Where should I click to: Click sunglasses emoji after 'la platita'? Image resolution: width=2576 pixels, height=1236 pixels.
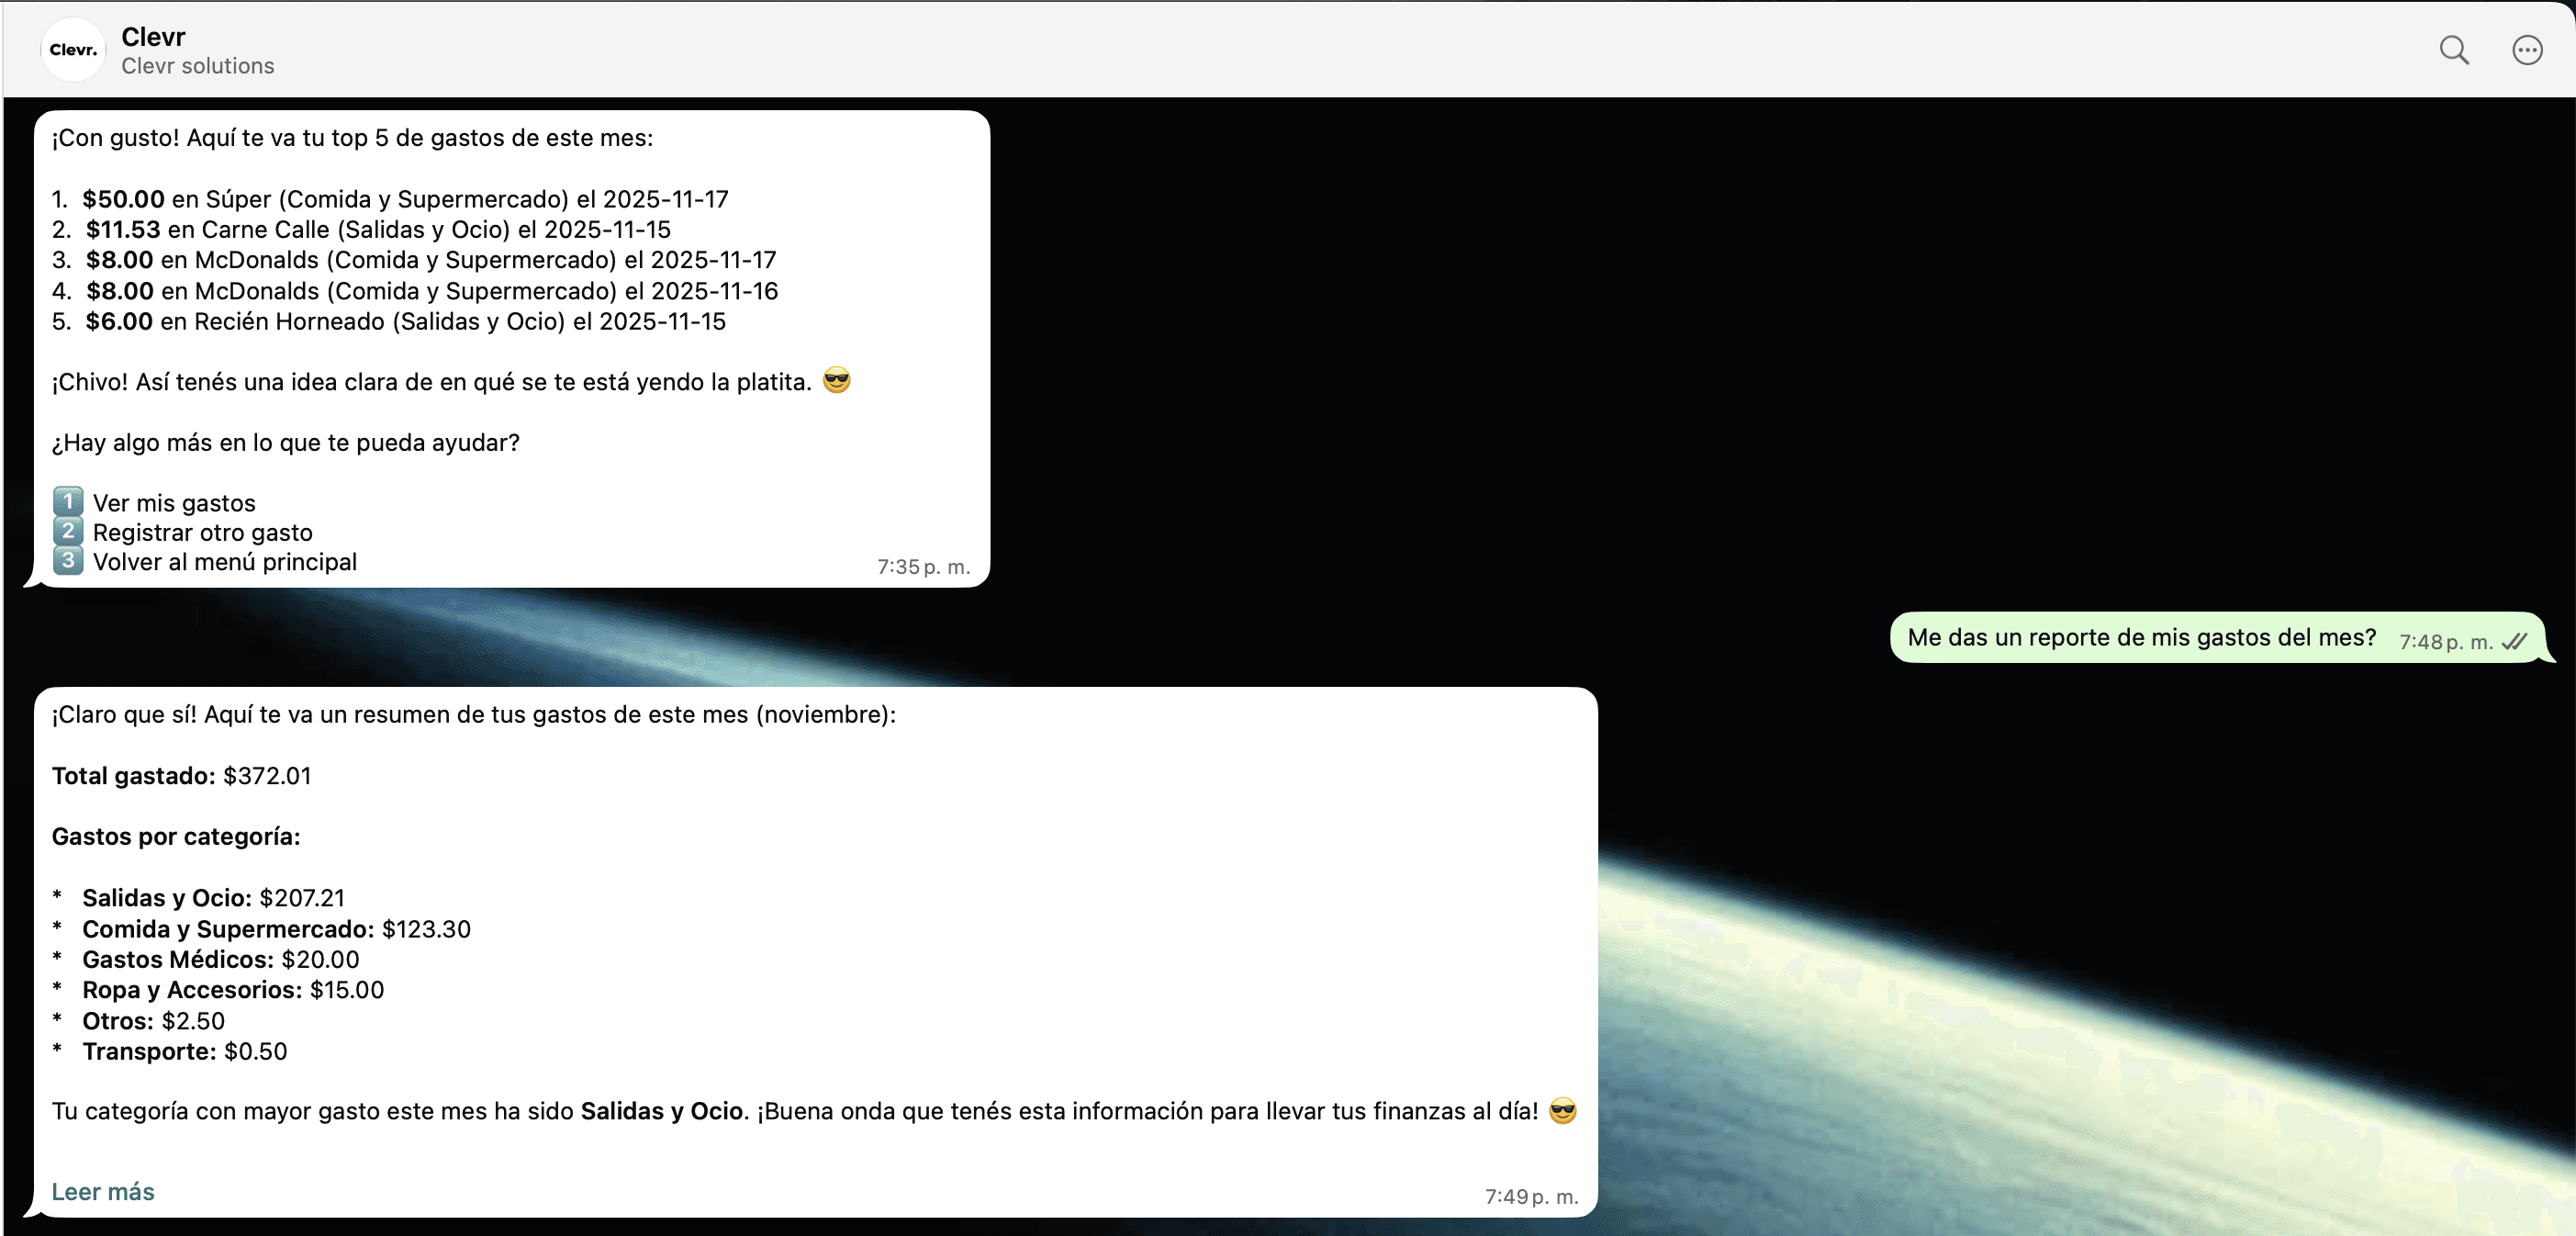coord(836,381)
